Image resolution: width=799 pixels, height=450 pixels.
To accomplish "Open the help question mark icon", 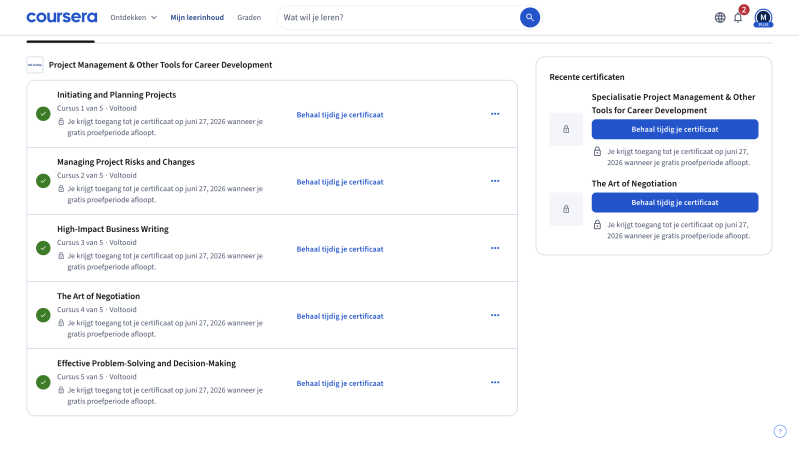I will [780, 431].
